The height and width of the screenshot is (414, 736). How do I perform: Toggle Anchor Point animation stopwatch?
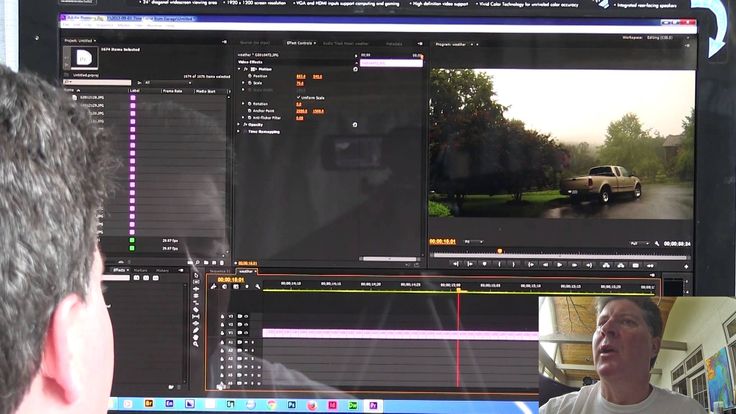(x=250, y=111)
